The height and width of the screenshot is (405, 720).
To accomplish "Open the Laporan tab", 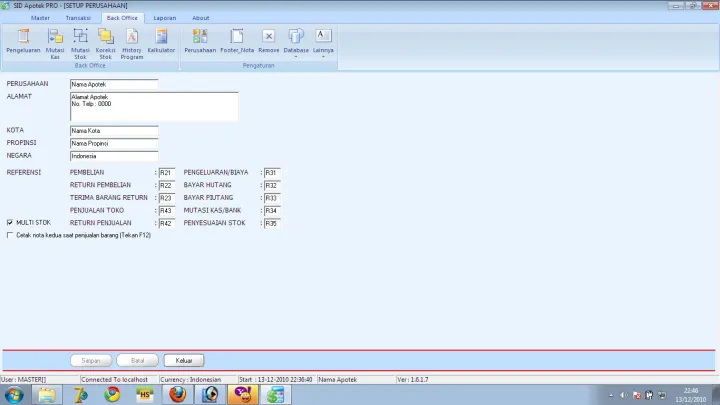I will coord(165,18).
